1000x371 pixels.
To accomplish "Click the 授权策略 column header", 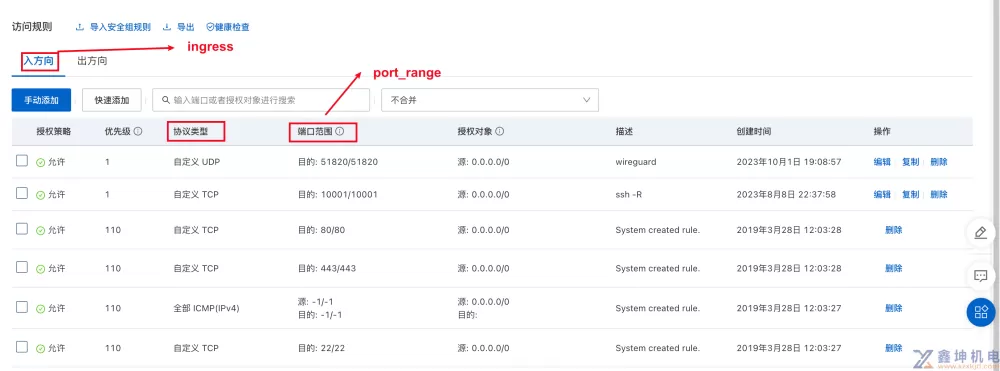I will pyautogui.click(x=54, y=131).
